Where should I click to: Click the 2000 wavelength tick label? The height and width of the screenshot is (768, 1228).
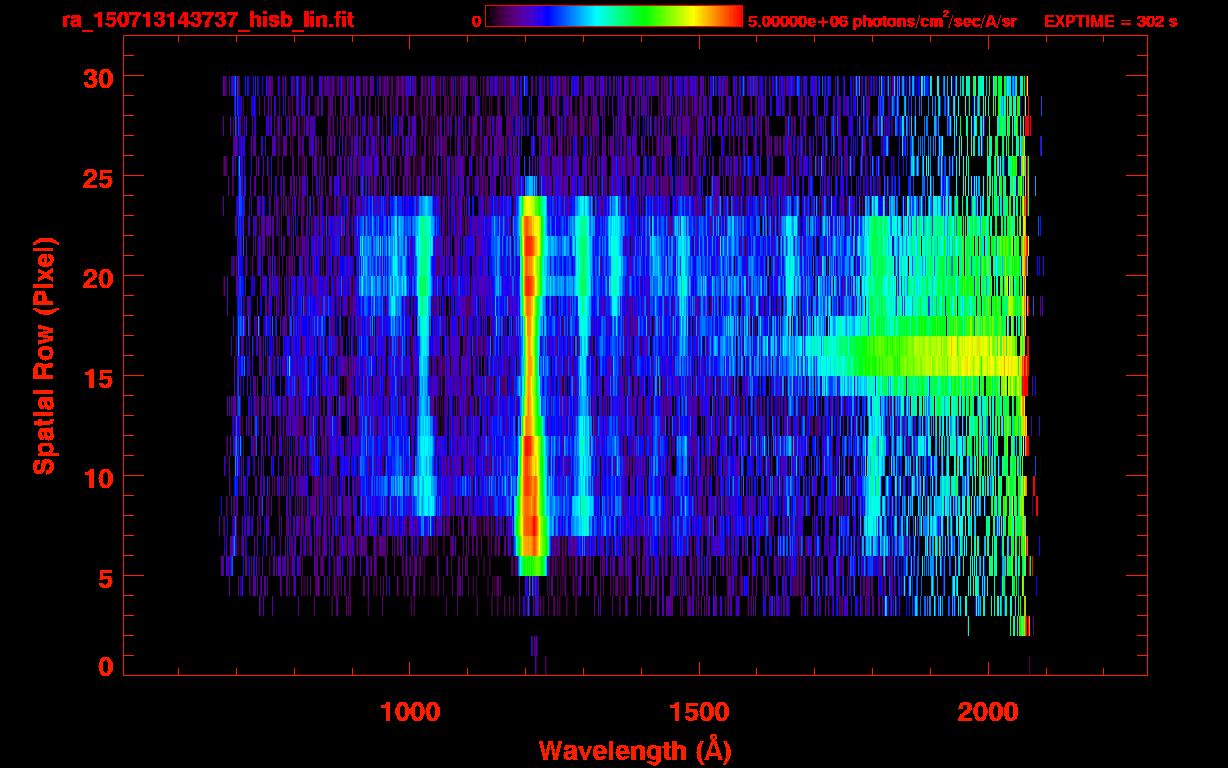coord(988,711)
